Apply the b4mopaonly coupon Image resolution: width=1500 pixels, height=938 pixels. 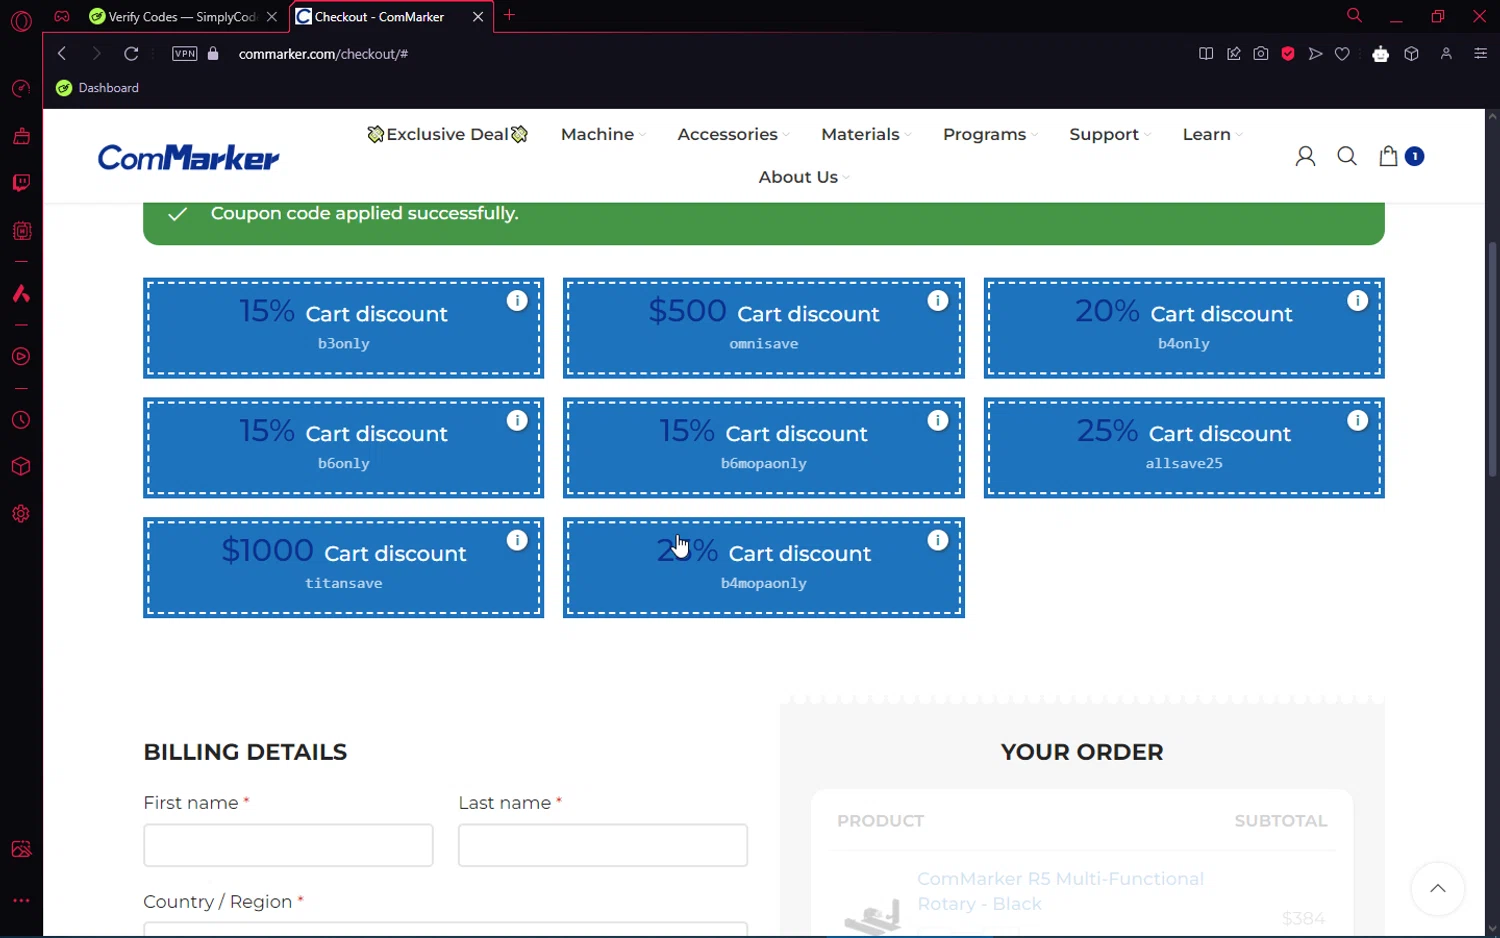pos(764,568)
